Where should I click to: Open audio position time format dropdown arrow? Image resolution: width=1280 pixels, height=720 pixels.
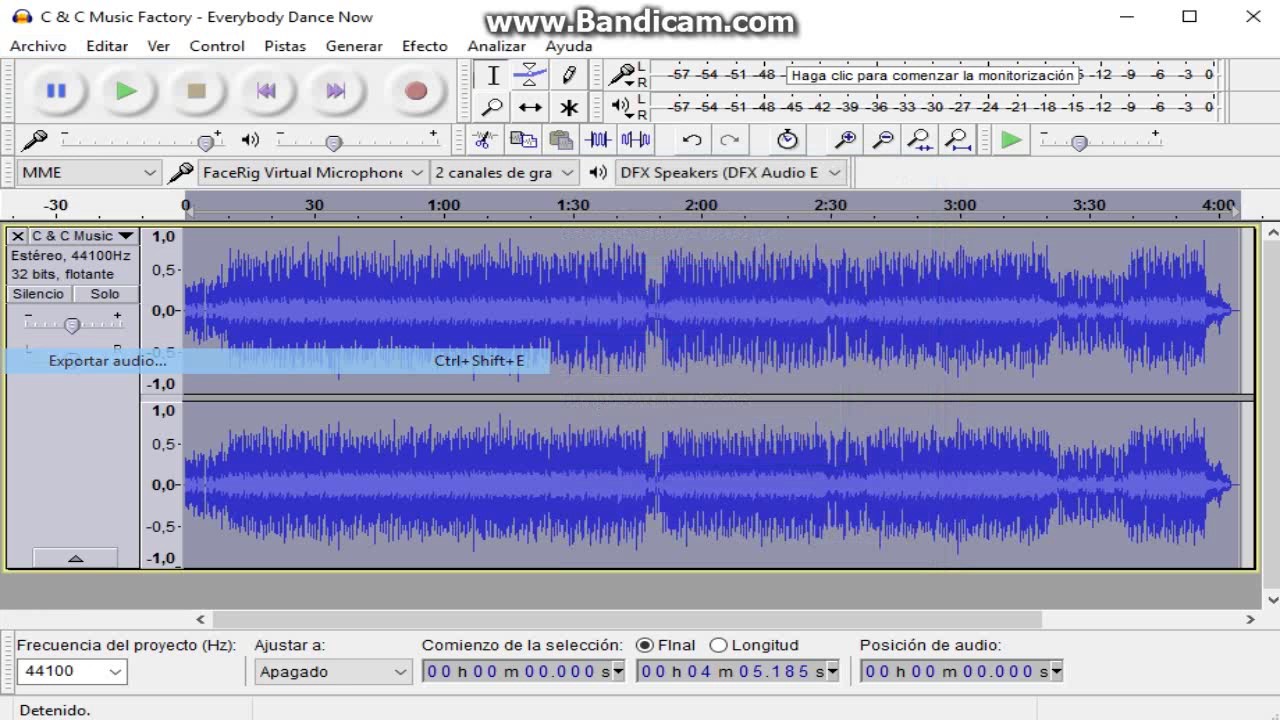(1056, 671)
